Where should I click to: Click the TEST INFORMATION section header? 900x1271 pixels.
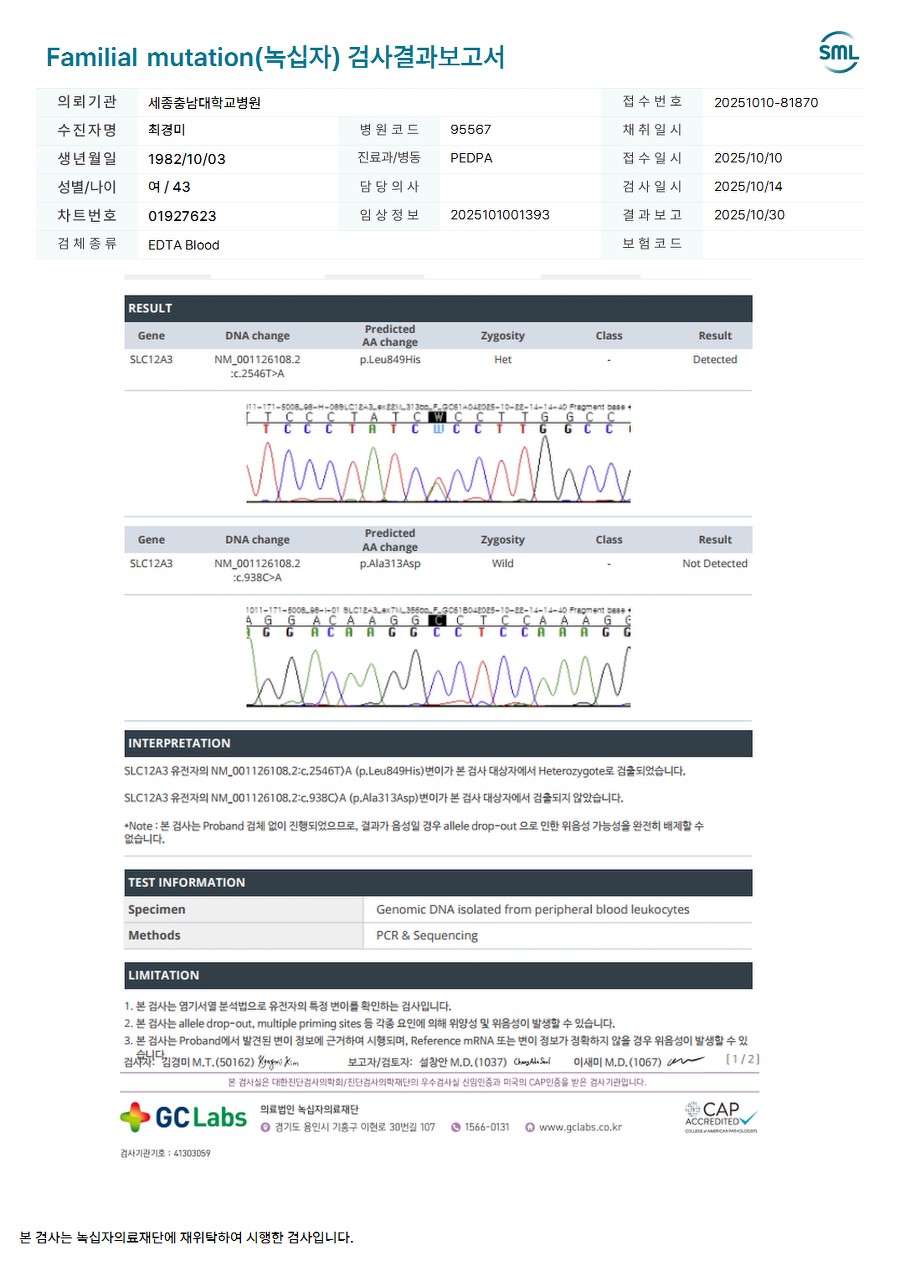click(438, 882)
